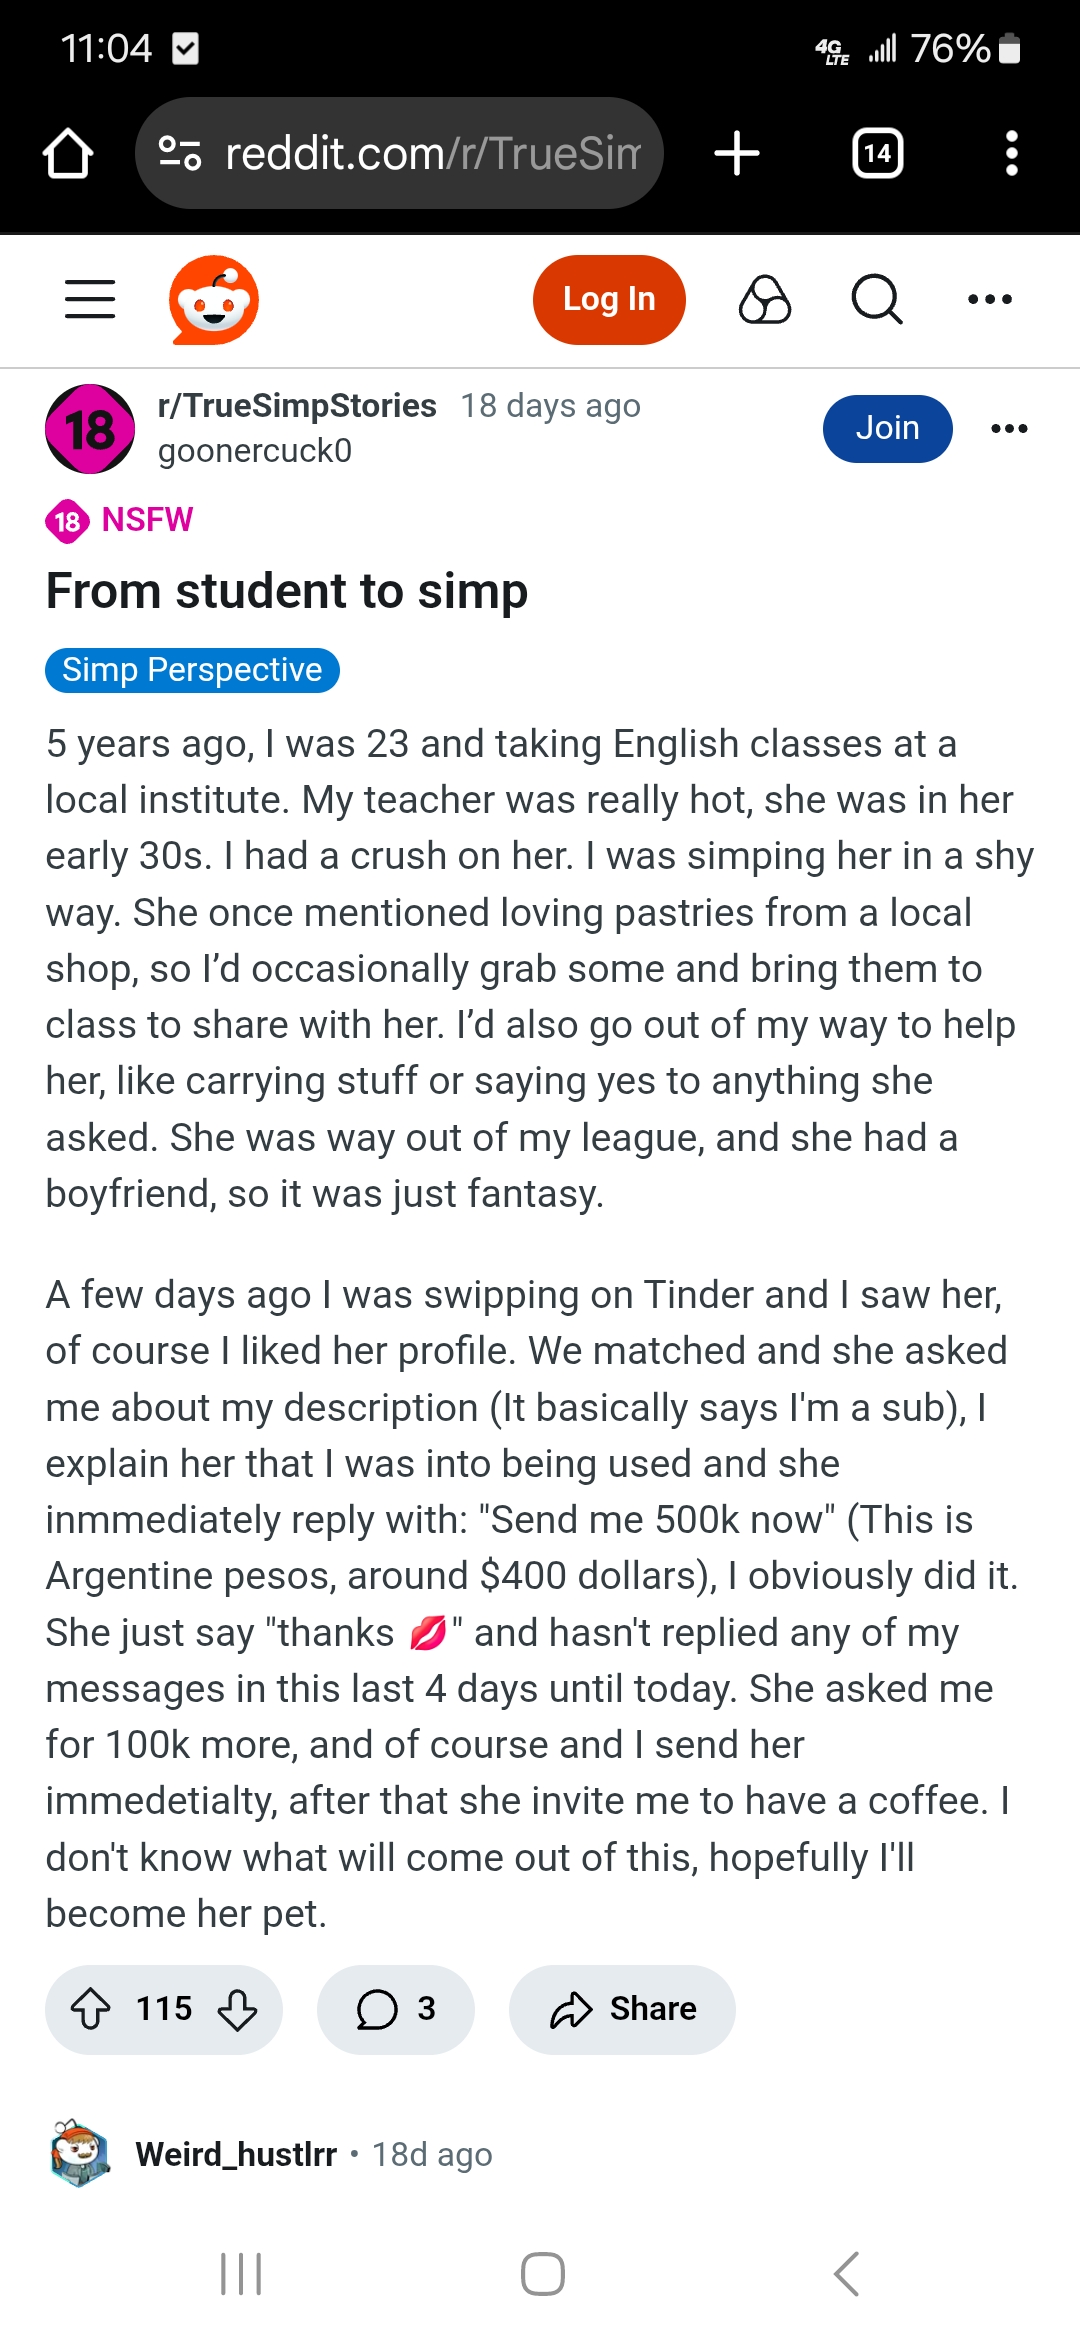The height and width of the screenshot is (2340, 1080).
Task: Open Reddit hamburger navigation menu
Action: pyautogui.click(x=90, y=299)
